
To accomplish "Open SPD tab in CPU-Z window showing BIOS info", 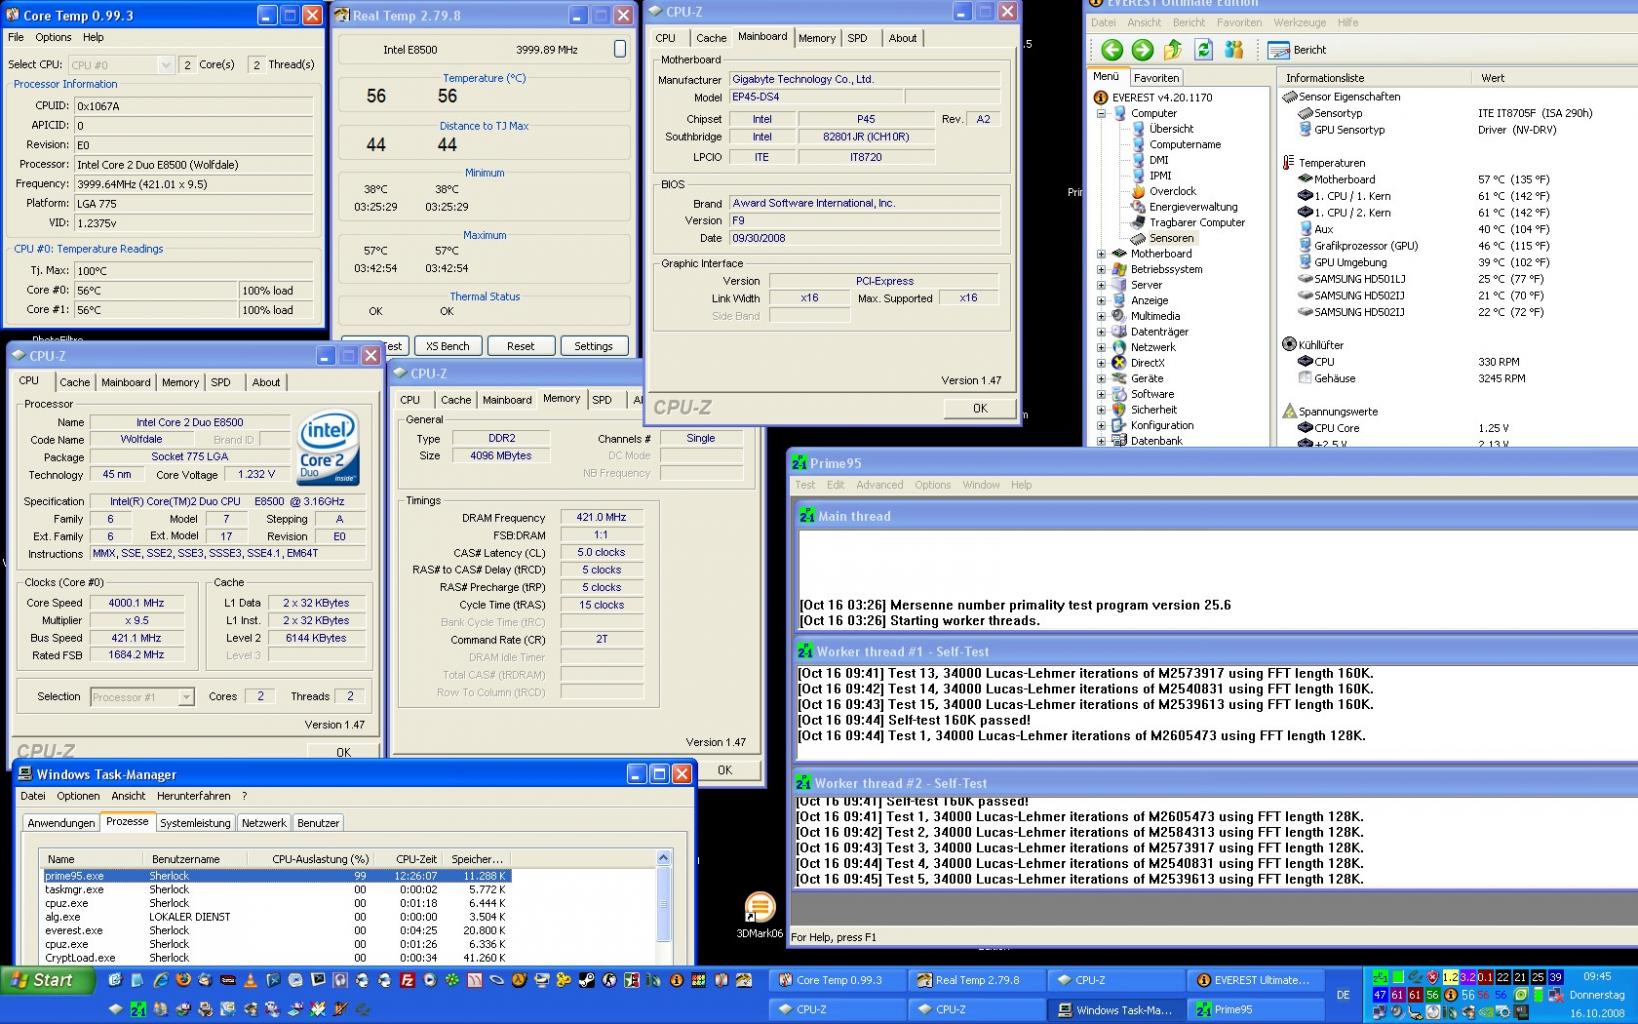I will click(857, 38).
